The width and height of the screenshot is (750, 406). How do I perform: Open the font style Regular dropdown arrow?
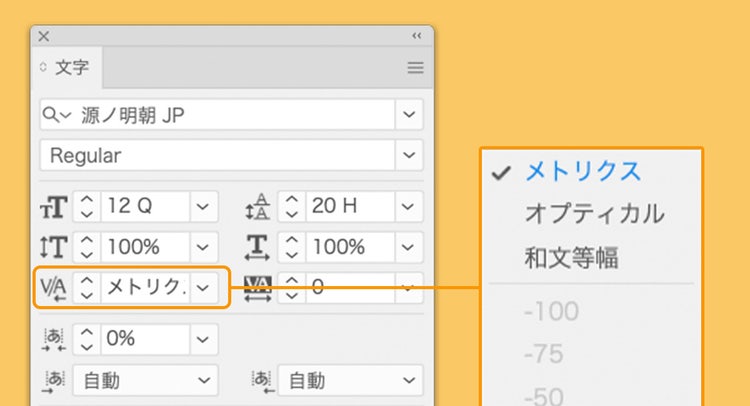tap(409, 155)
